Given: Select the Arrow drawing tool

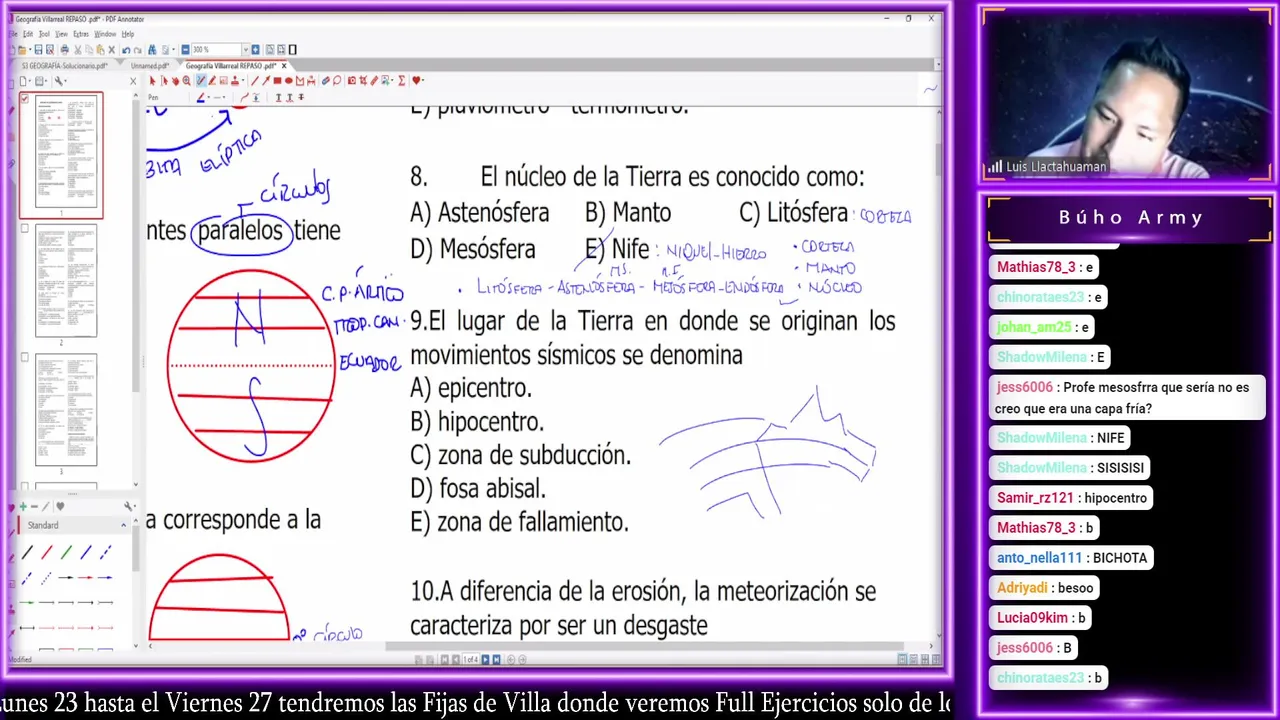Looking at the screenshot, I should point(266,81).
